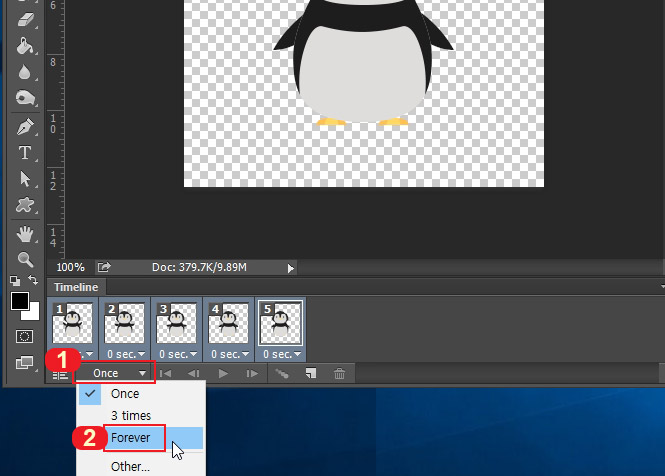Select the Paint Bucket tool
Screen dimensions: 665x476
[25, 46]
